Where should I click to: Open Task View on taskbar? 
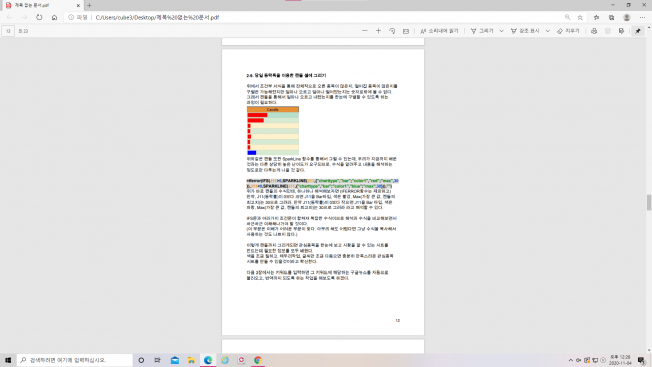157,360
